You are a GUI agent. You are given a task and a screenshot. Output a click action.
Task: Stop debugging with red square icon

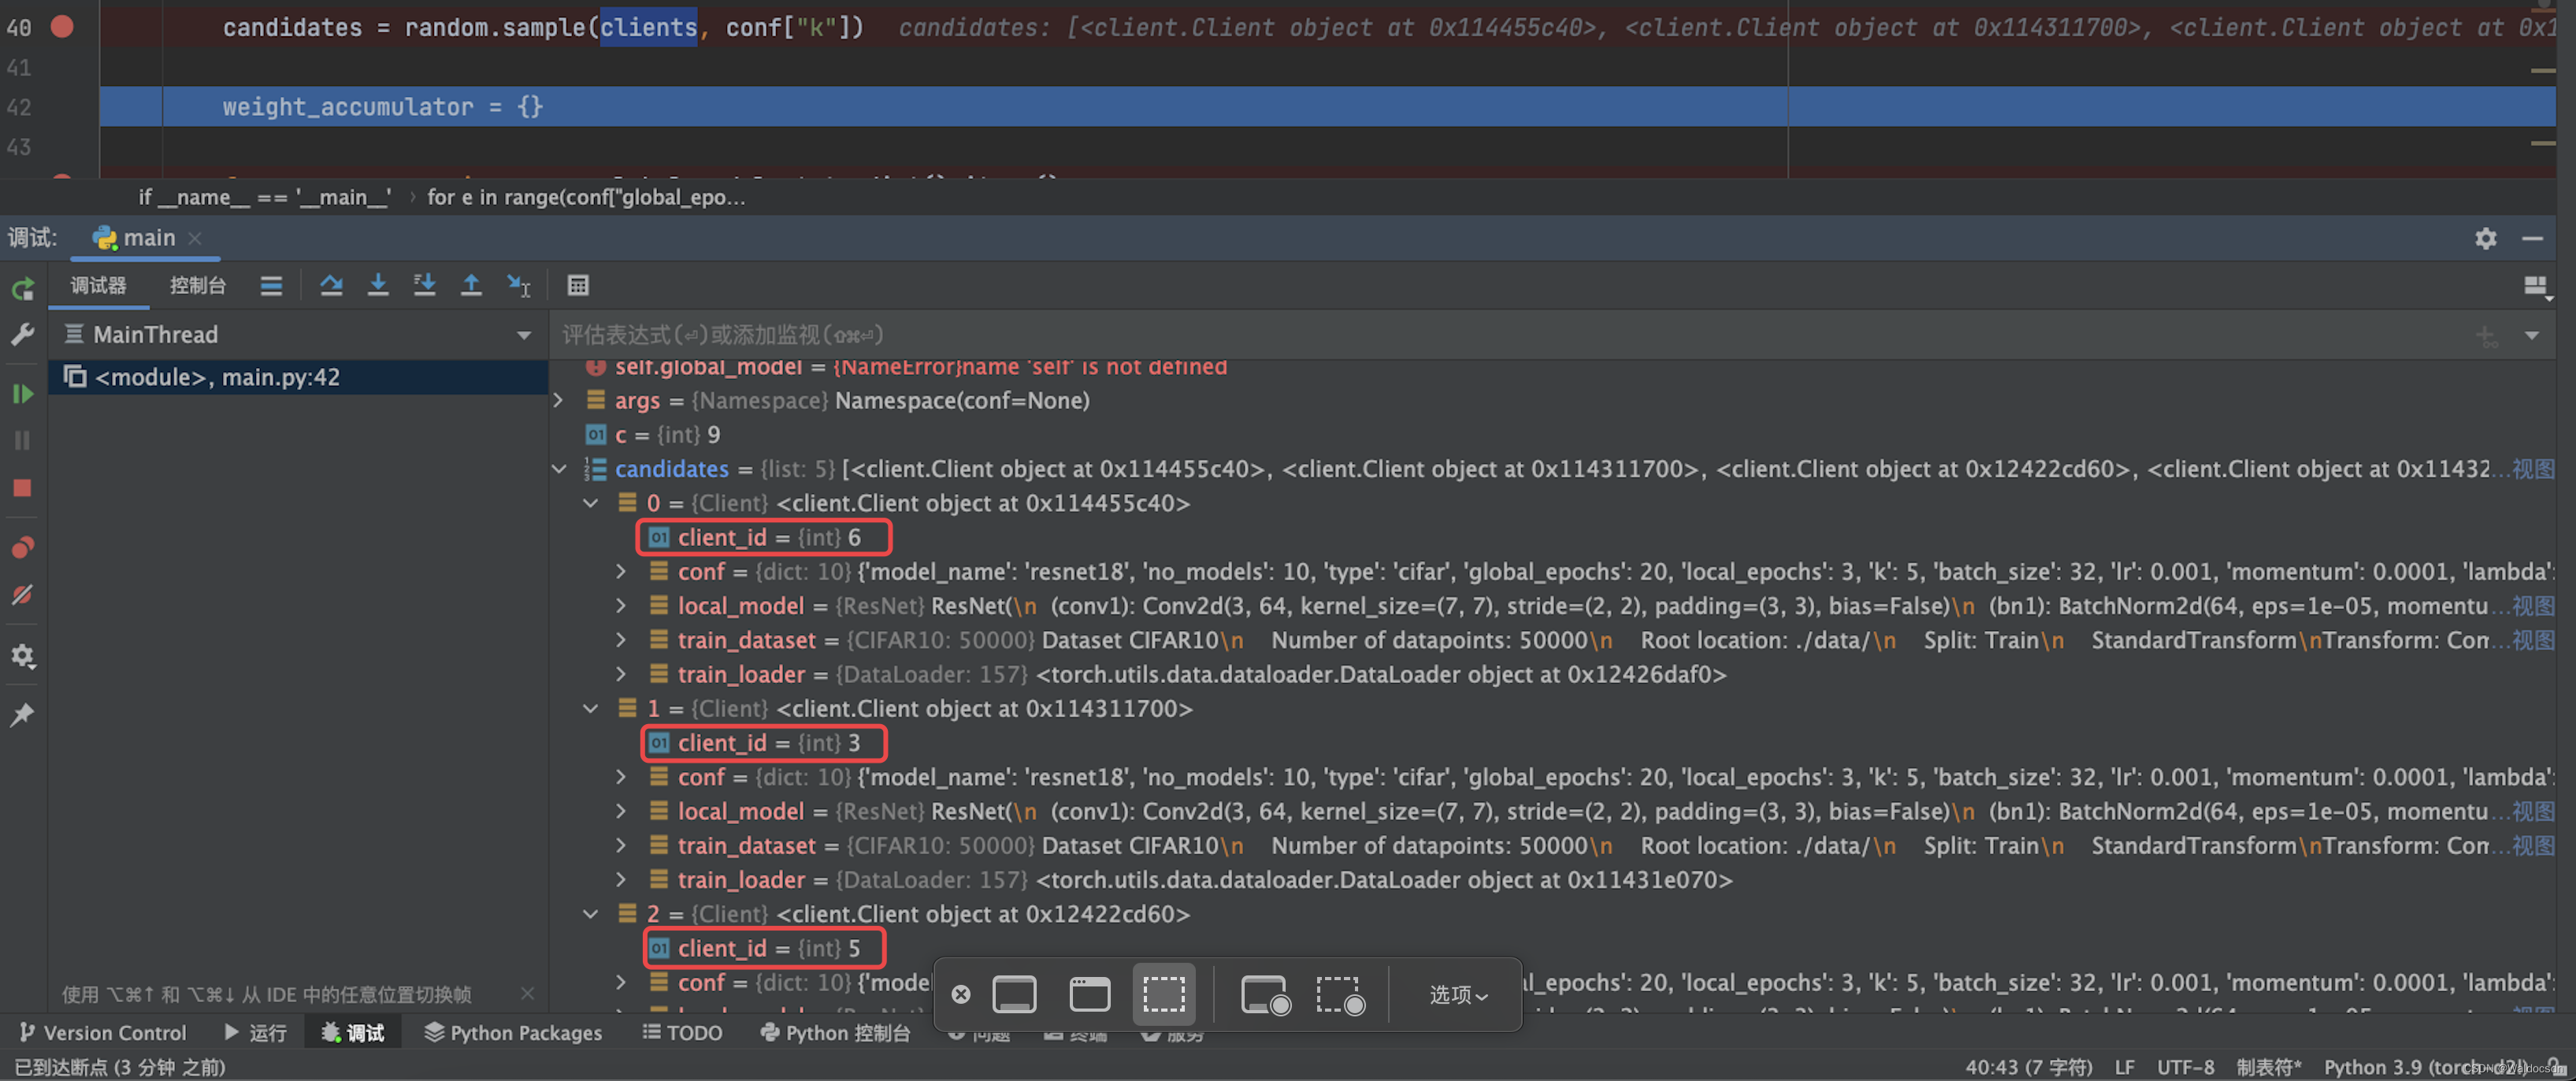tap(22, 488)
